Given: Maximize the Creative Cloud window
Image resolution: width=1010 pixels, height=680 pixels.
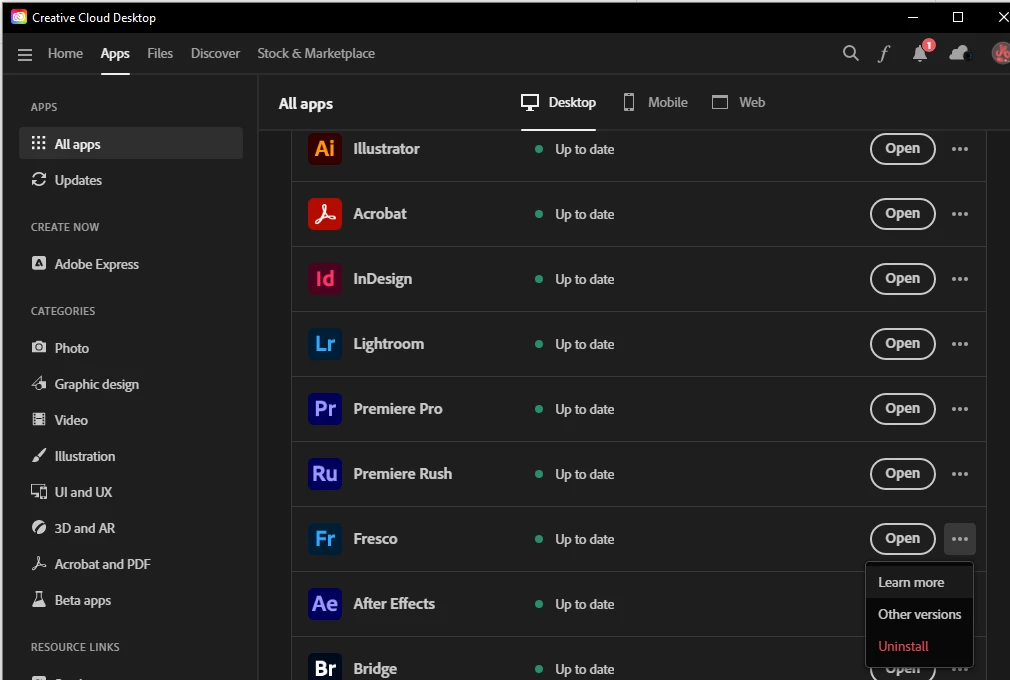Looking at the screenshot, I should 958,17.
